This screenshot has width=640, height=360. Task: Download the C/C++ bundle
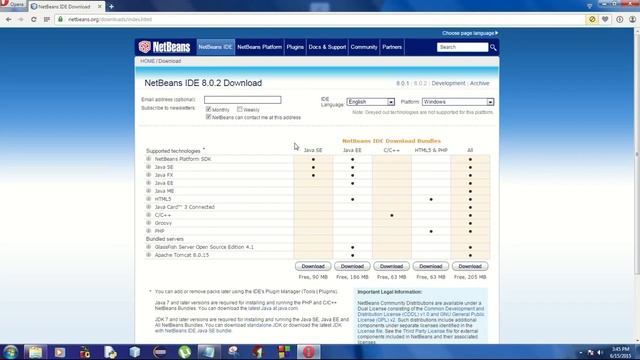(x=391, y=266)
